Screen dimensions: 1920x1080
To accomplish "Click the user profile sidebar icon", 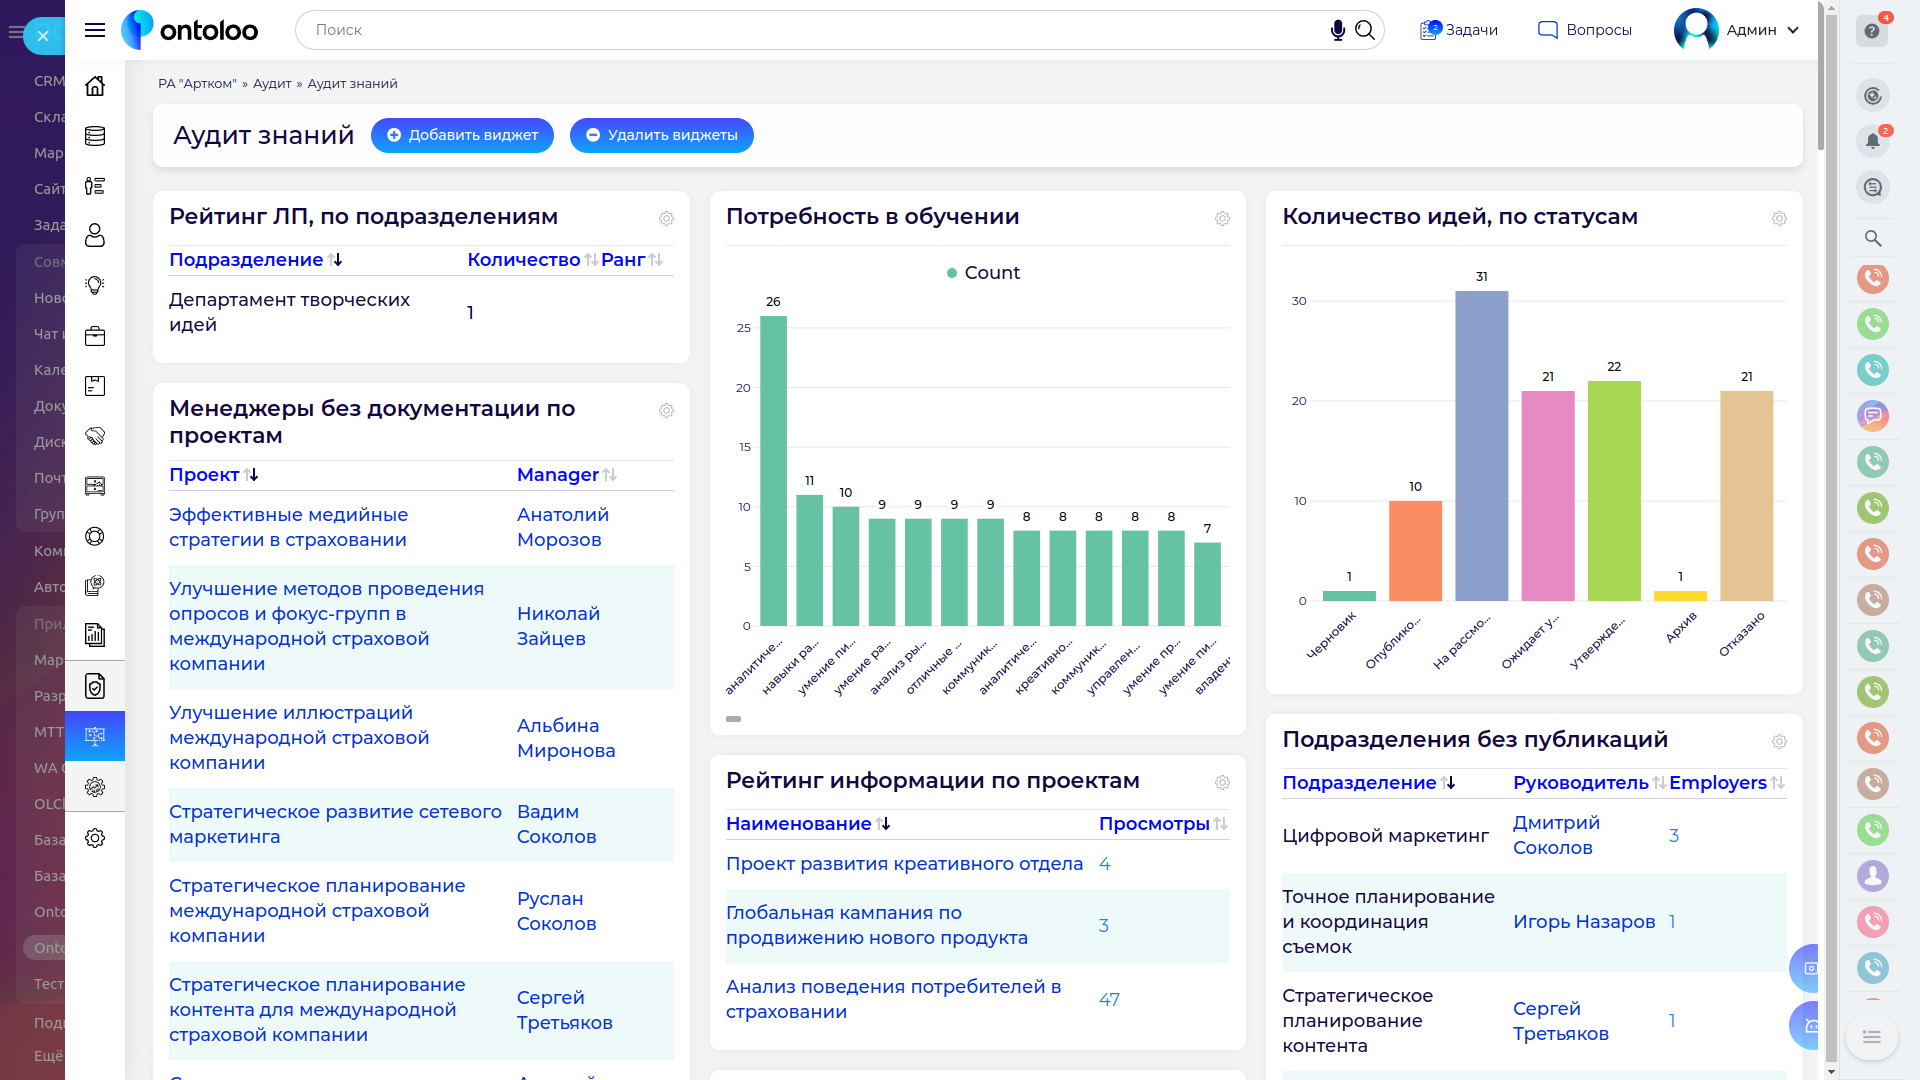I will pyautogui.click(x=95, y=236).
